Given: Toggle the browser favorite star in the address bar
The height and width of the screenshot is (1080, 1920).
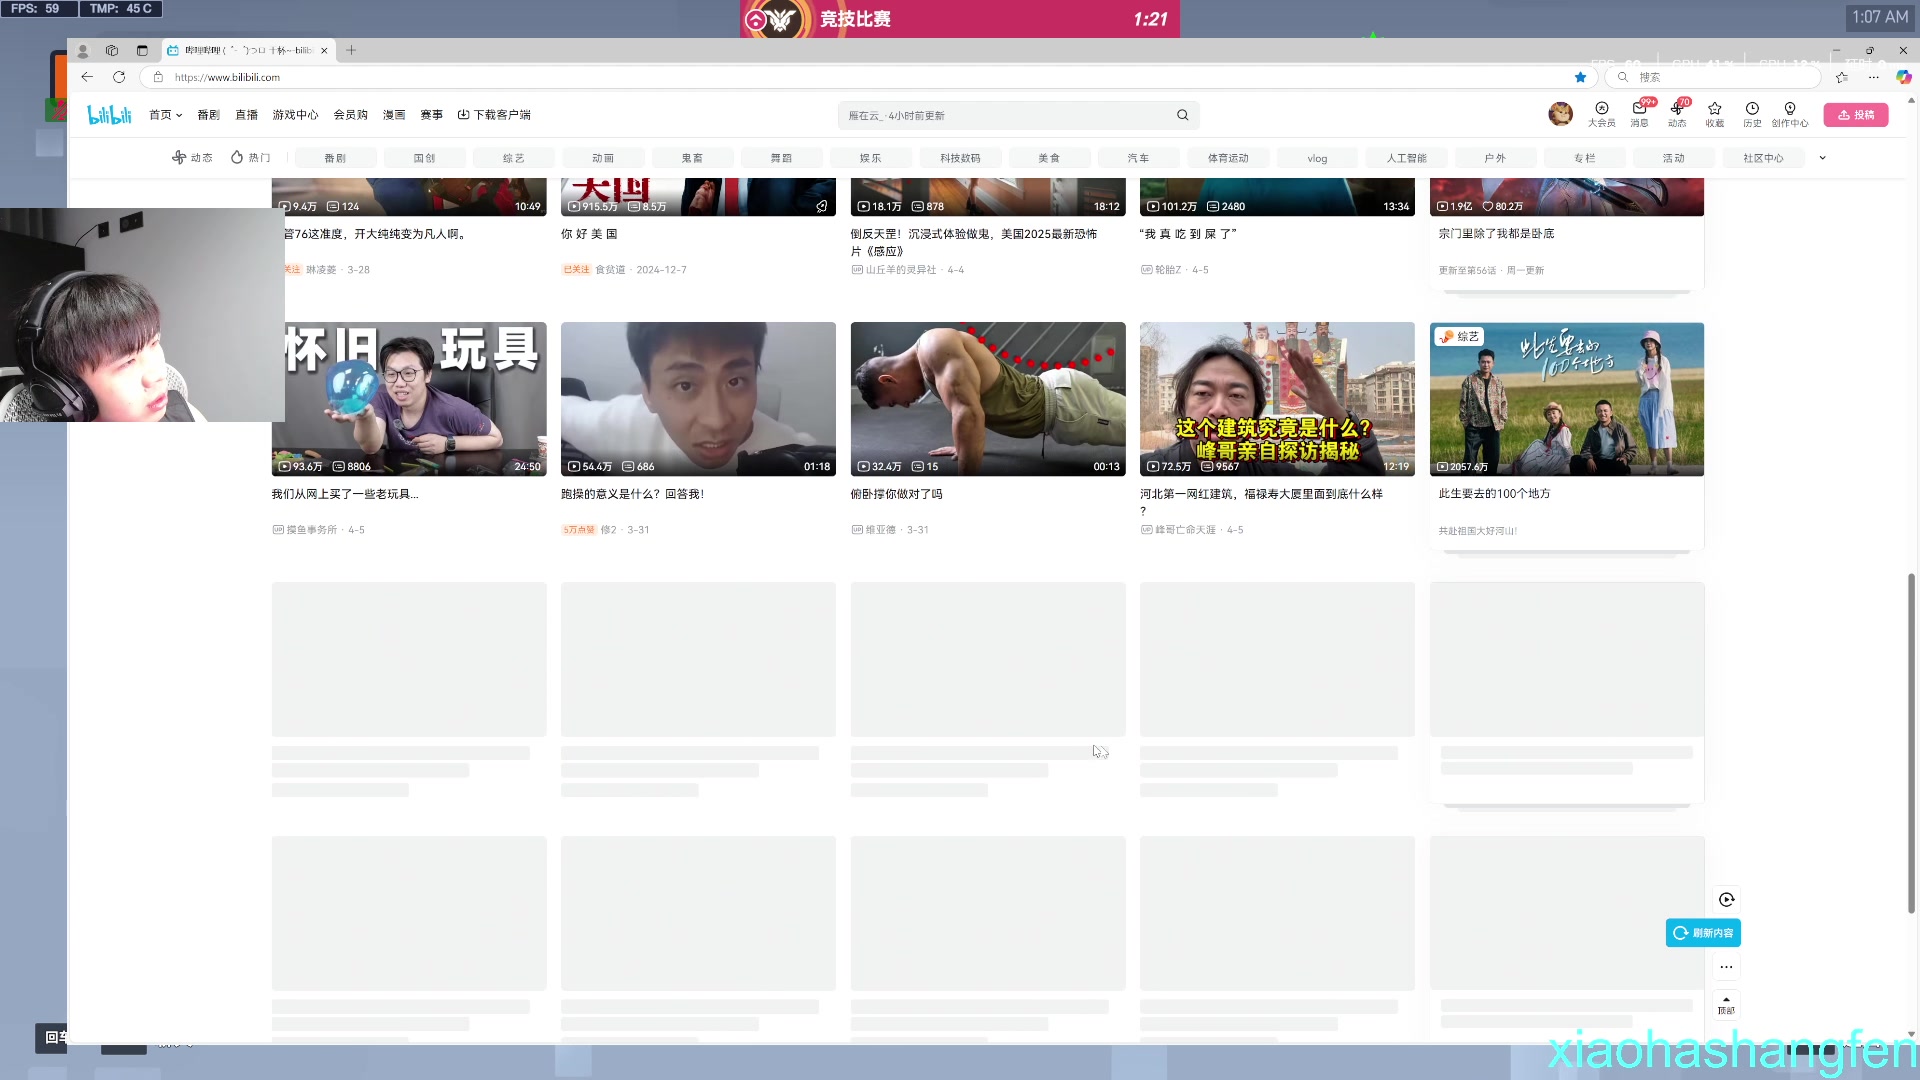Looking at the screenshot, I should [1580, 77].
